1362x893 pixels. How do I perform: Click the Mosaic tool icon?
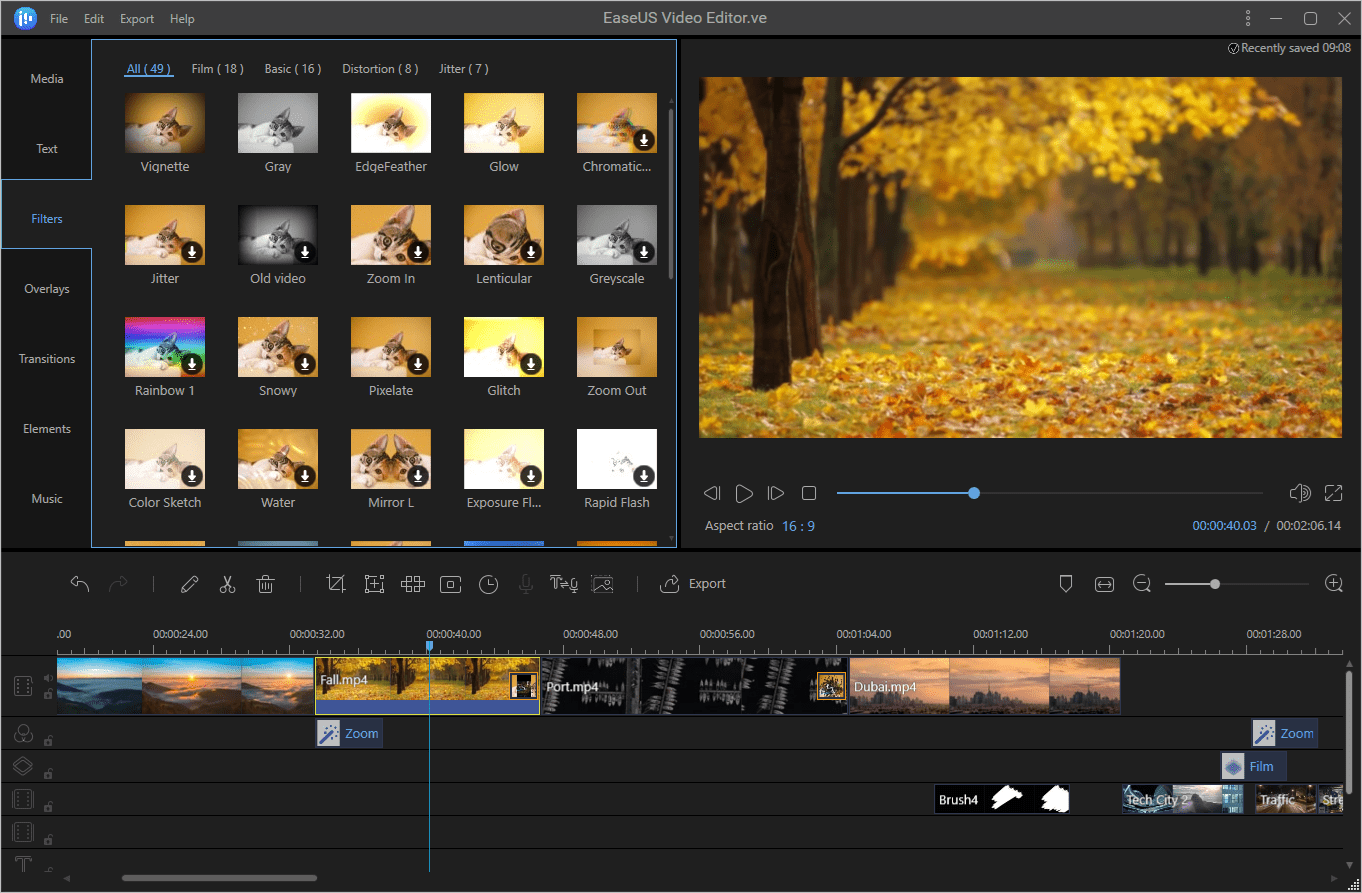point(413,584)
